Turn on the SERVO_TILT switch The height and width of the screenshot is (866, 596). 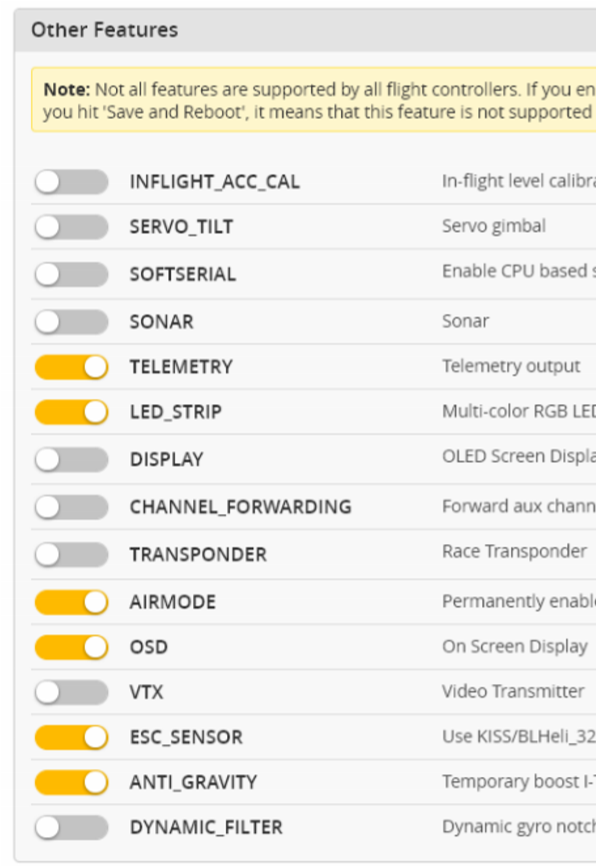tap(71, 227)
